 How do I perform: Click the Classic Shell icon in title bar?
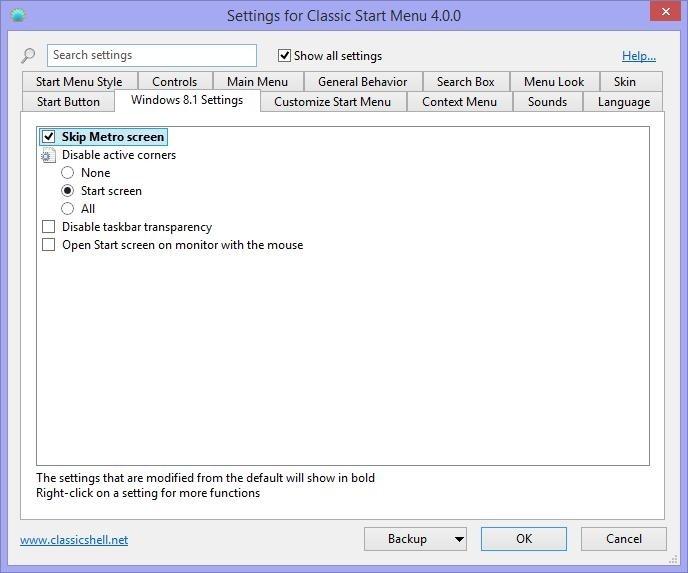coord(18,15)
